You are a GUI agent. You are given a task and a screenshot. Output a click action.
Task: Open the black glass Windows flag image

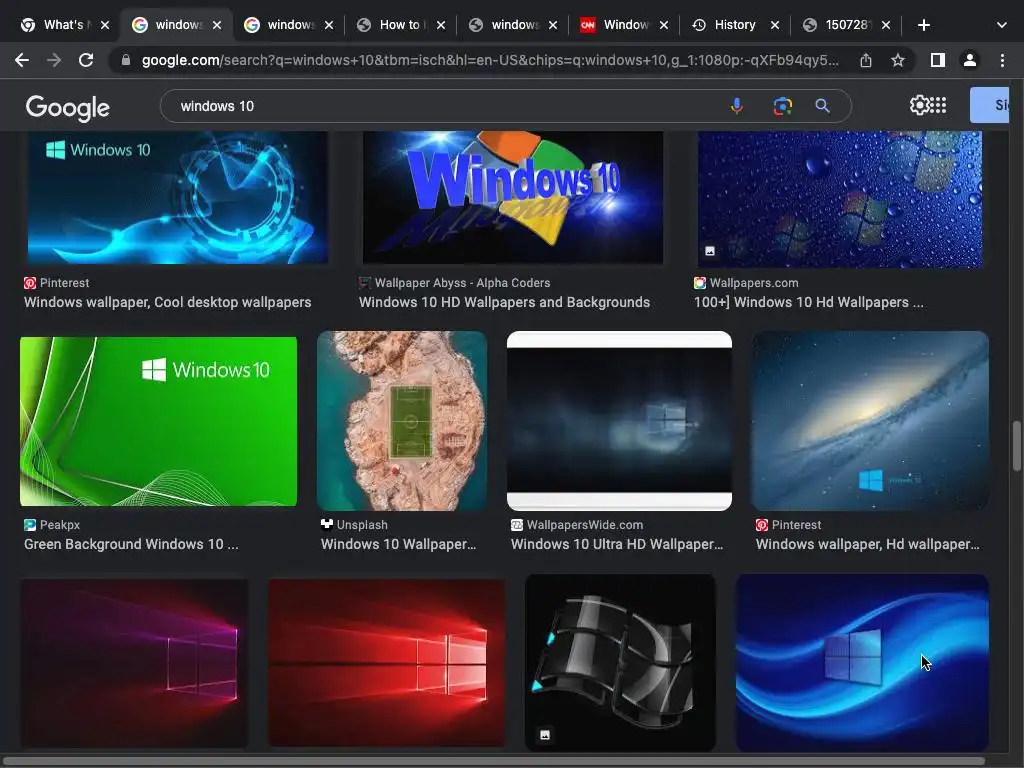620,663
